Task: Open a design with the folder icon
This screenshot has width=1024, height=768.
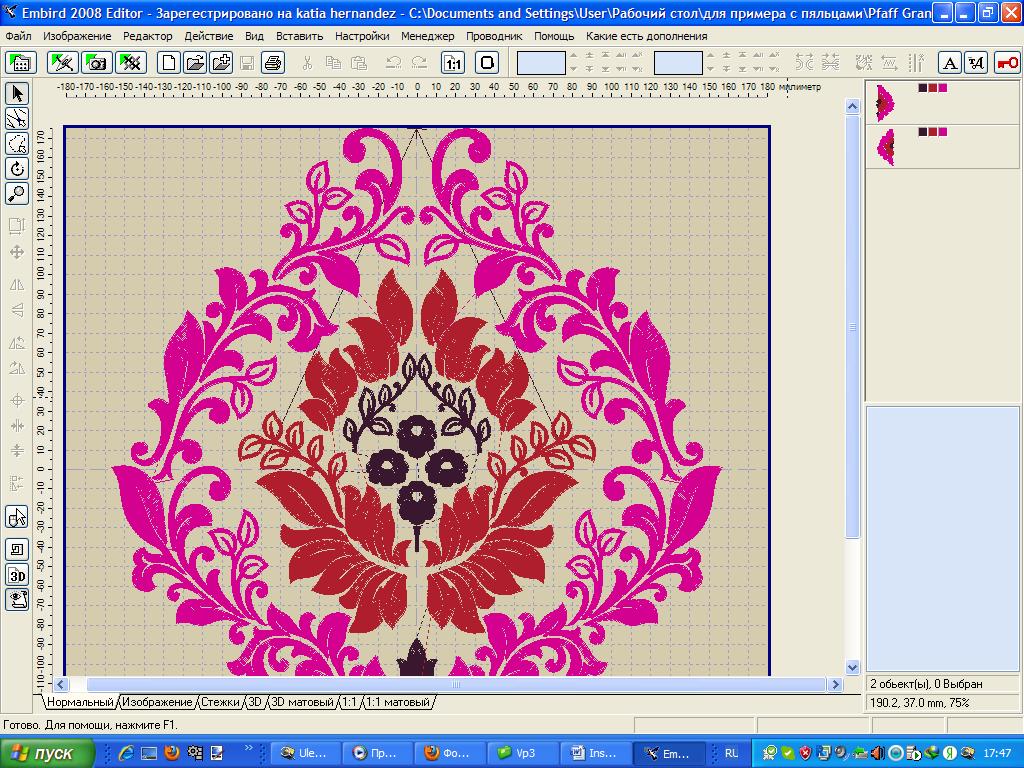Action: (x=195, y=63)
